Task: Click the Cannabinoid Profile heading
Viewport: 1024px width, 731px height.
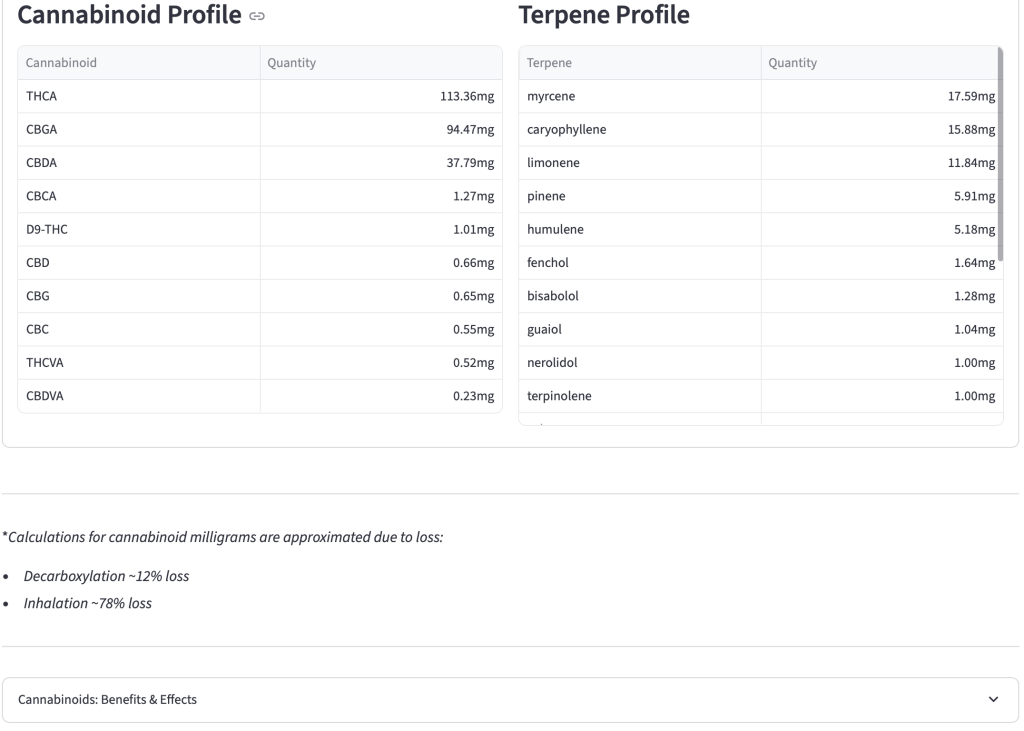Action: click(129, 15)
